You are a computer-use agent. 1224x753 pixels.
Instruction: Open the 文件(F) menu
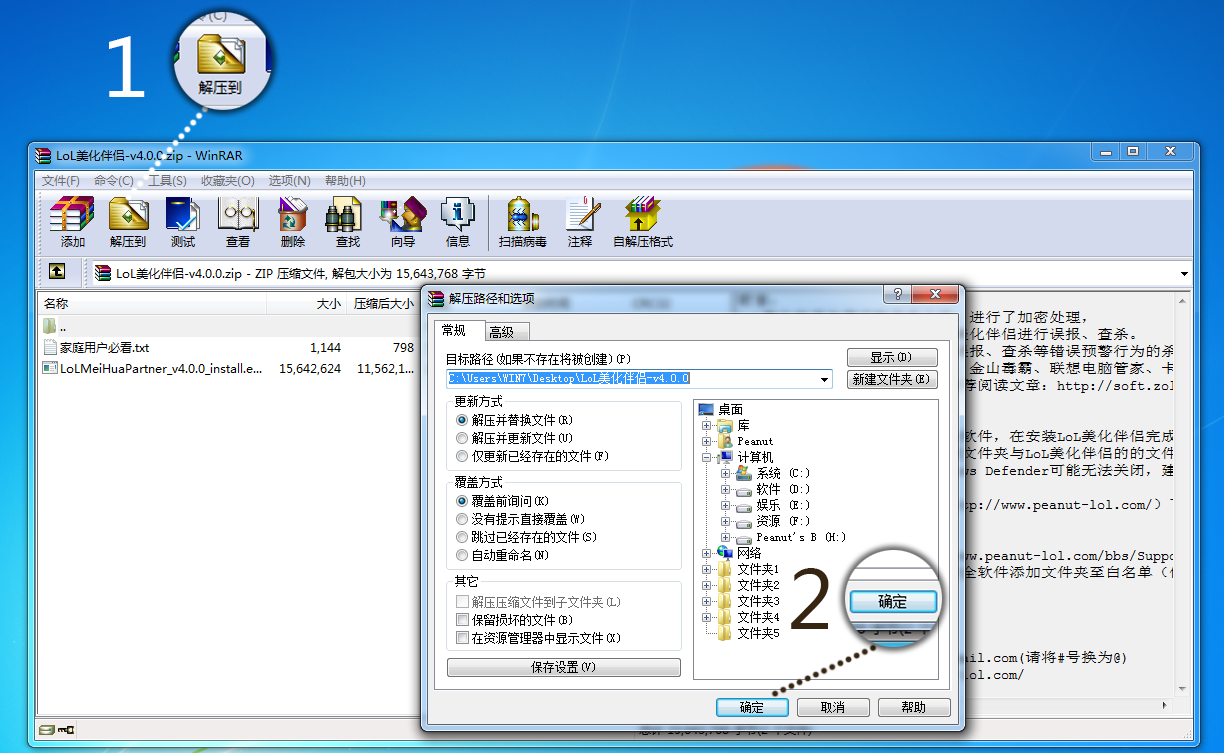(60, 181)
